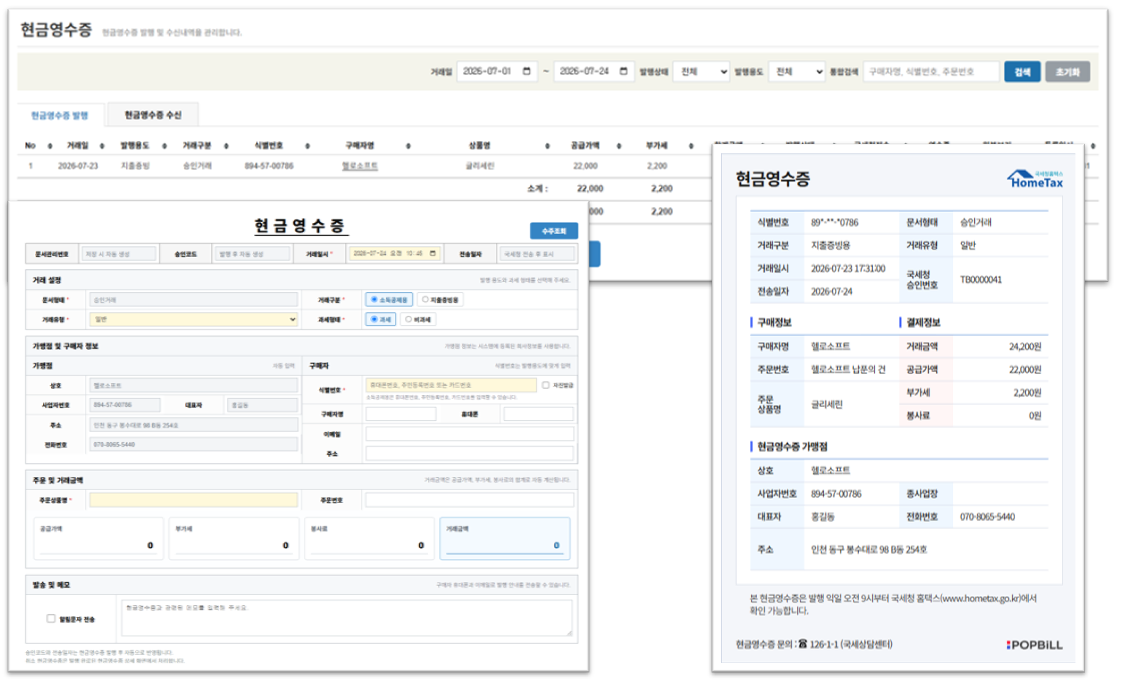Screen dimensions: 1122x684
Task: Open the start date calendar picker icon
Action: pos(527,72)
